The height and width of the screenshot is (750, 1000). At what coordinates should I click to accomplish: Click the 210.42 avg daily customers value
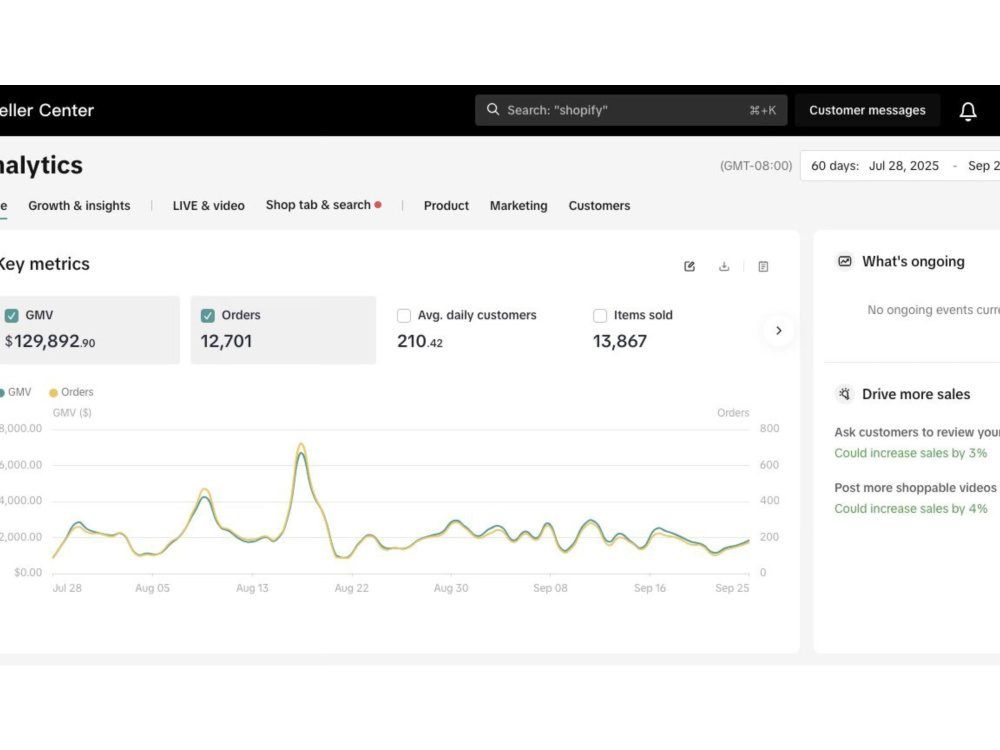(420, 342)
